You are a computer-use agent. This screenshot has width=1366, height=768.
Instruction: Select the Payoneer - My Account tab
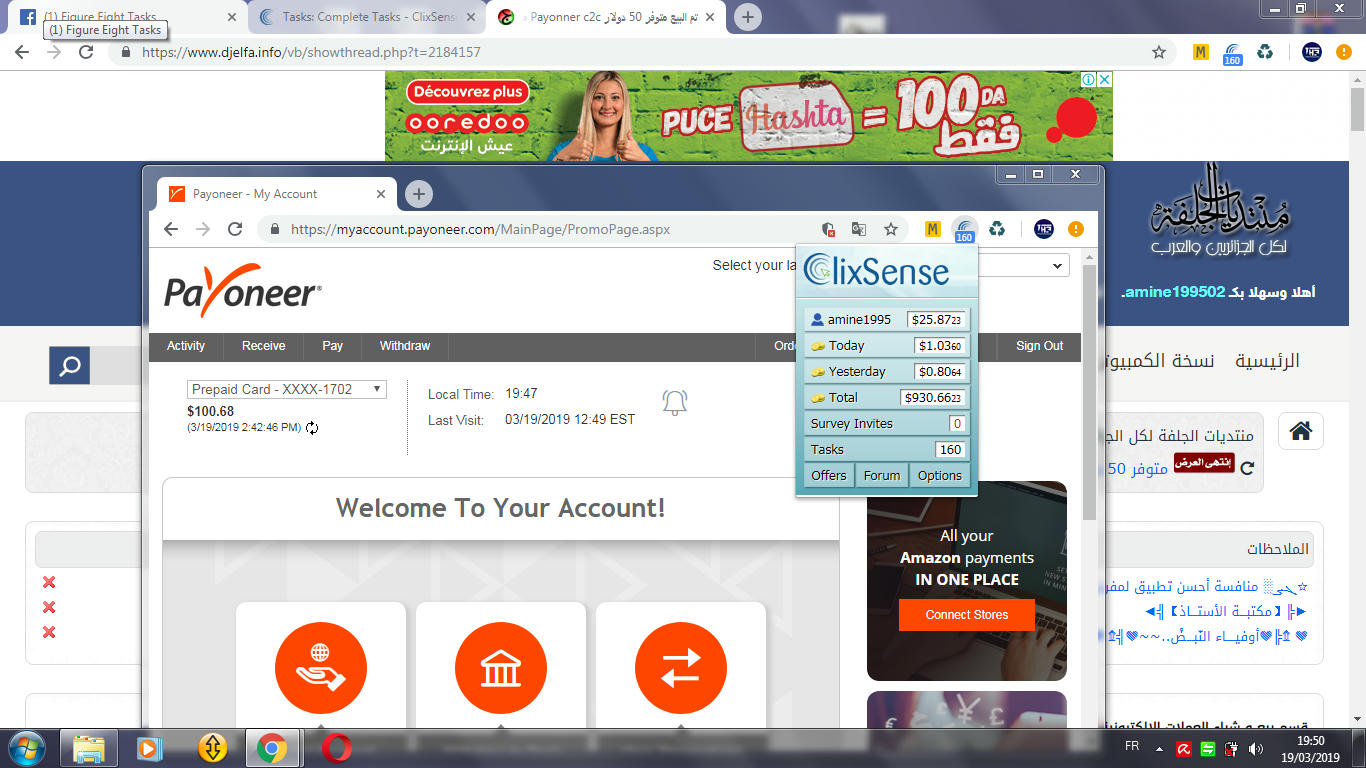point(275,194)
